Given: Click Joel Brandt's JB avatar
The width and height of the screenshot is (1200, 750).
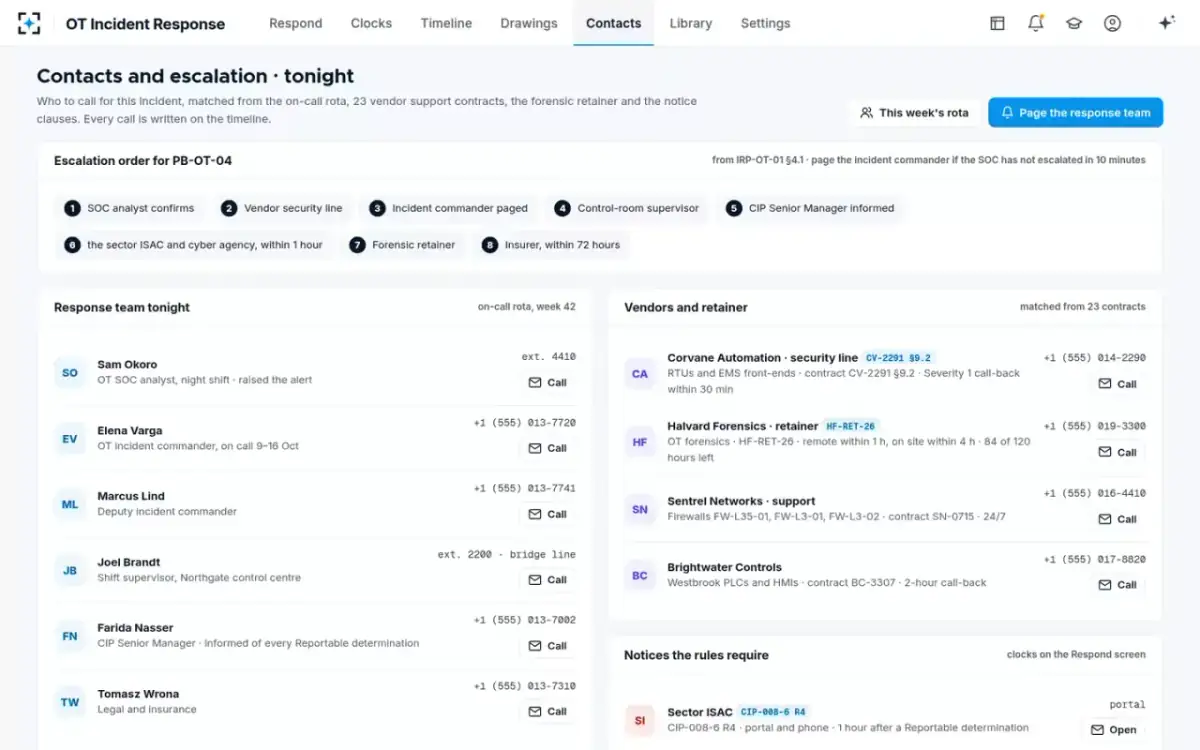Looking at the screenshot, I should click(x=70, y=571).
